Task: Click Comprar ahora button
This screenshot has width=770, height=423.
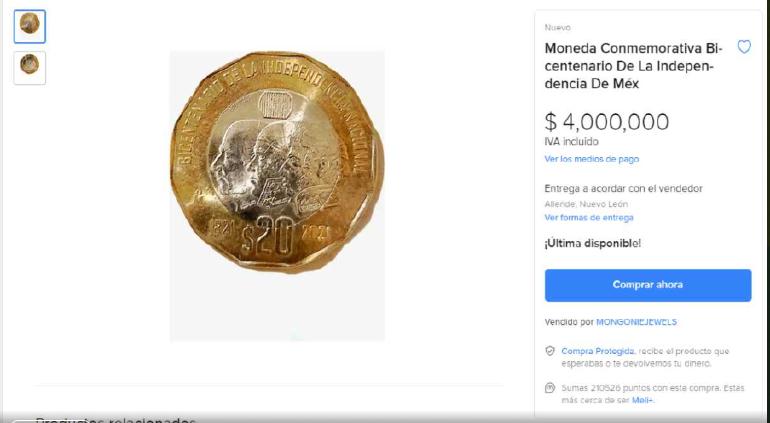Action: (x=648, y=285)
